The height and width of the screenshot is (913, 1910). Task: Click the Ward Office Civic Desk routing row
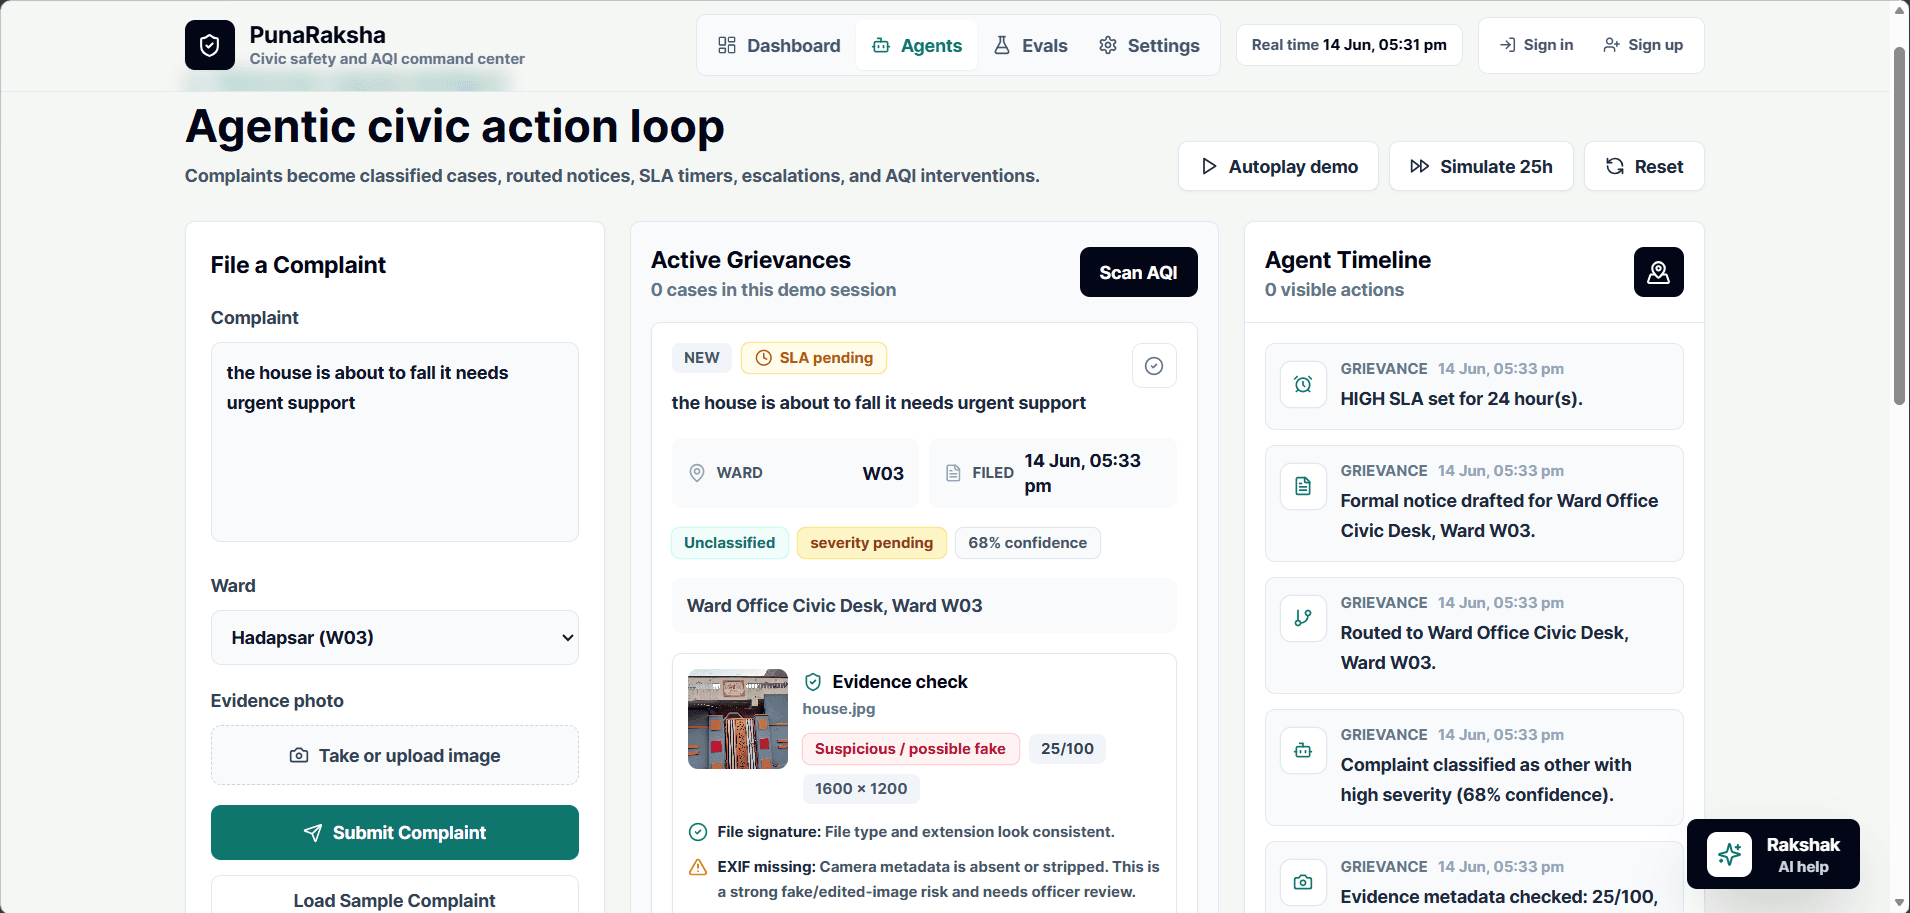[924, 606]
